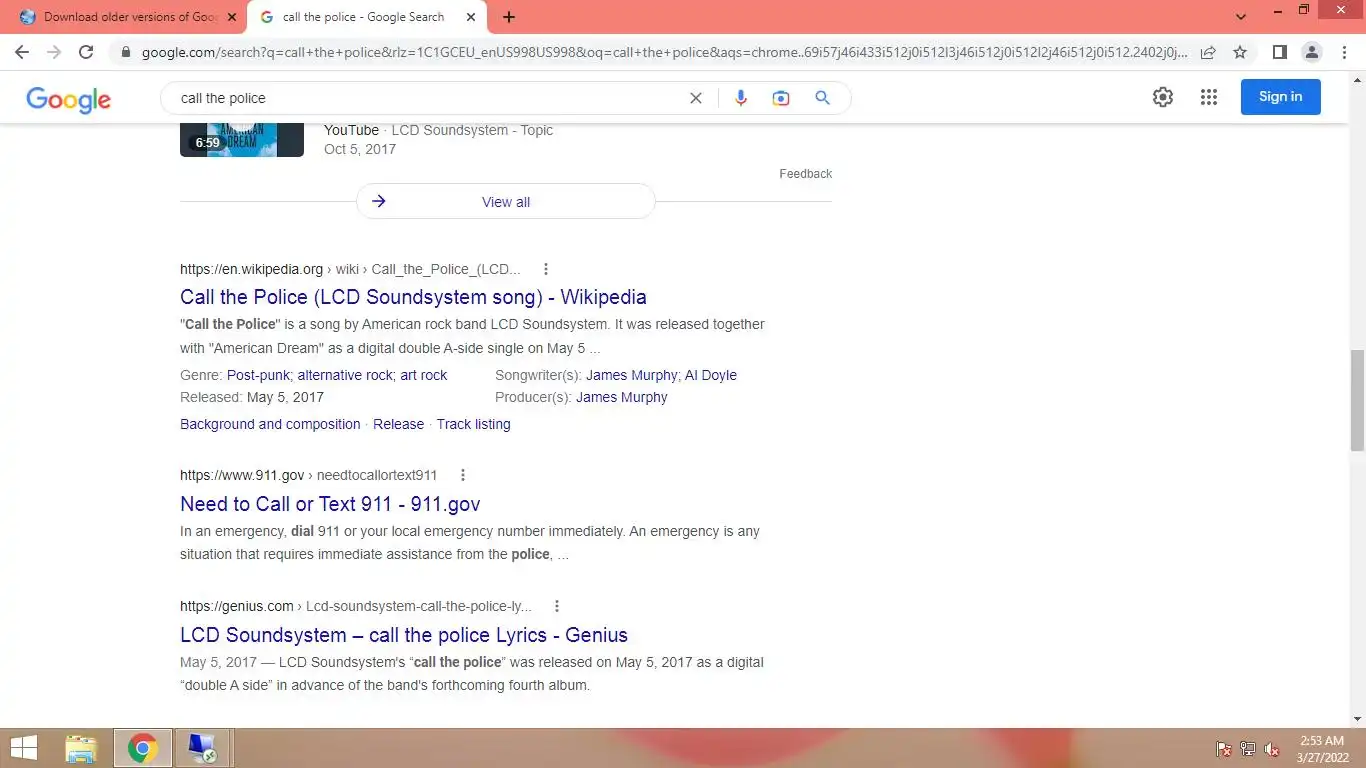1366x768 pixels.
Task: Open the Chrome side panel
Action: [x=1279, y=52]
